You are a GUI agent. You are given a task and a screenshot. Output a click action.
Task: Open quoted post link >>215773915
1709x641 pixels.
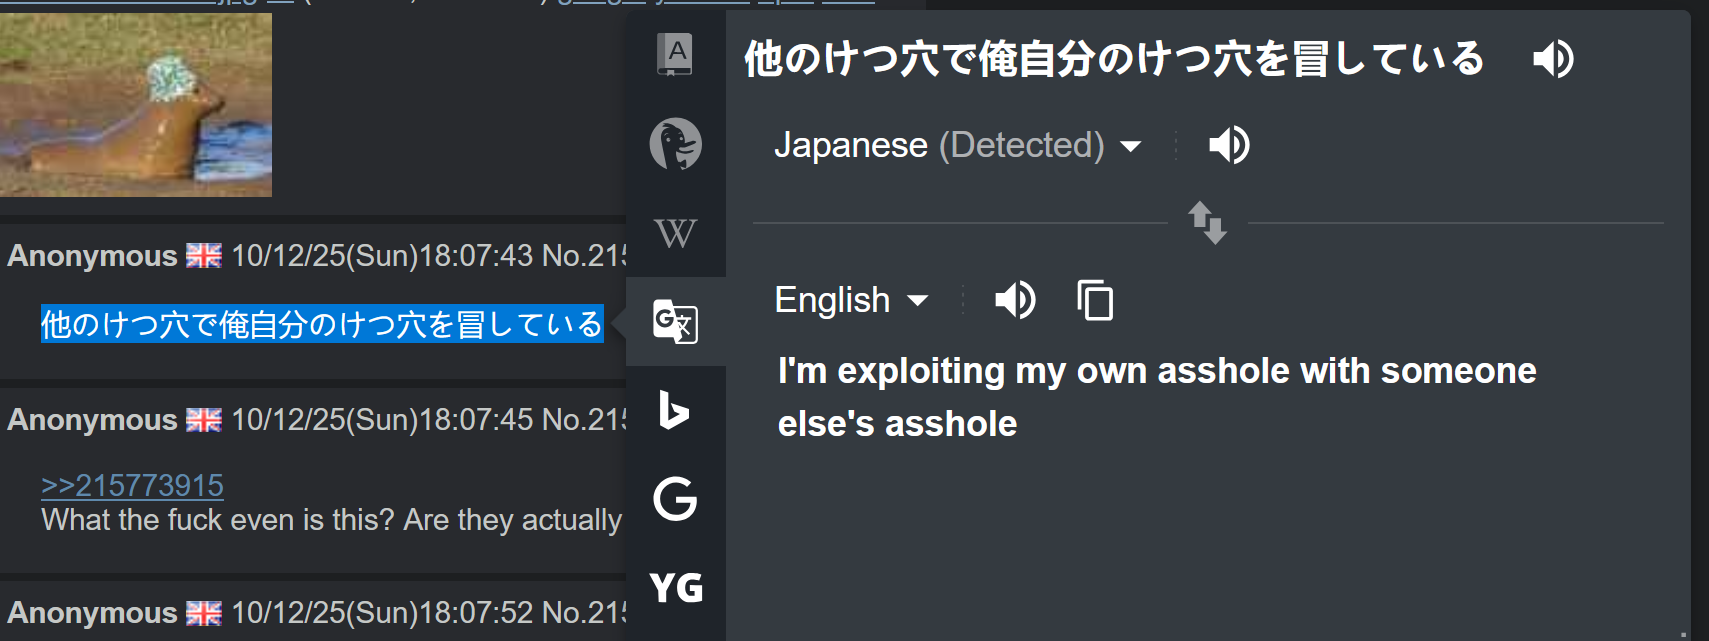click(132, 485)
